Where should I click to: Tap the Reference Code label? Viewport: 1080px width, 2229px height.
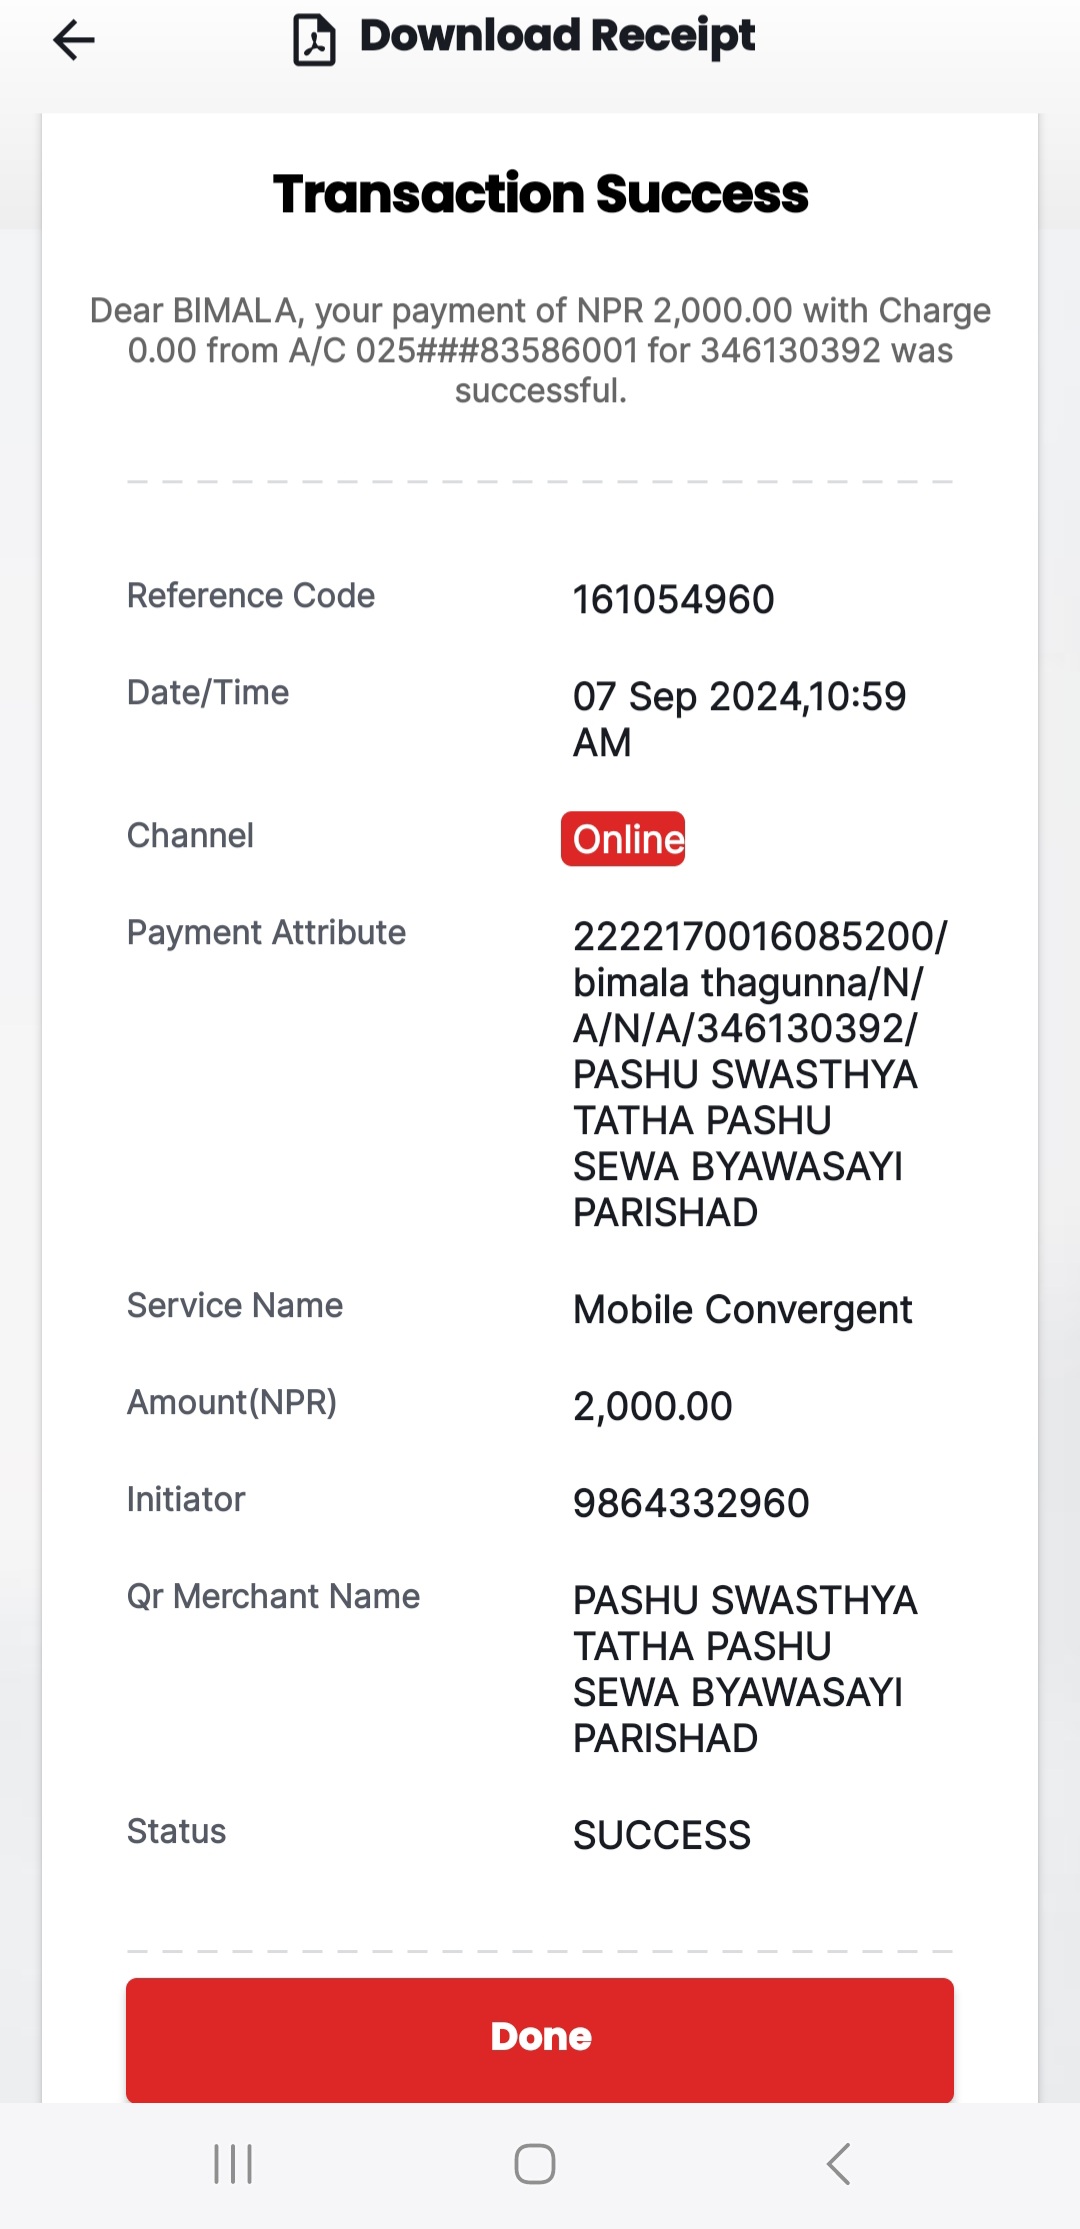pyautogui.click(x=251, y=596)
